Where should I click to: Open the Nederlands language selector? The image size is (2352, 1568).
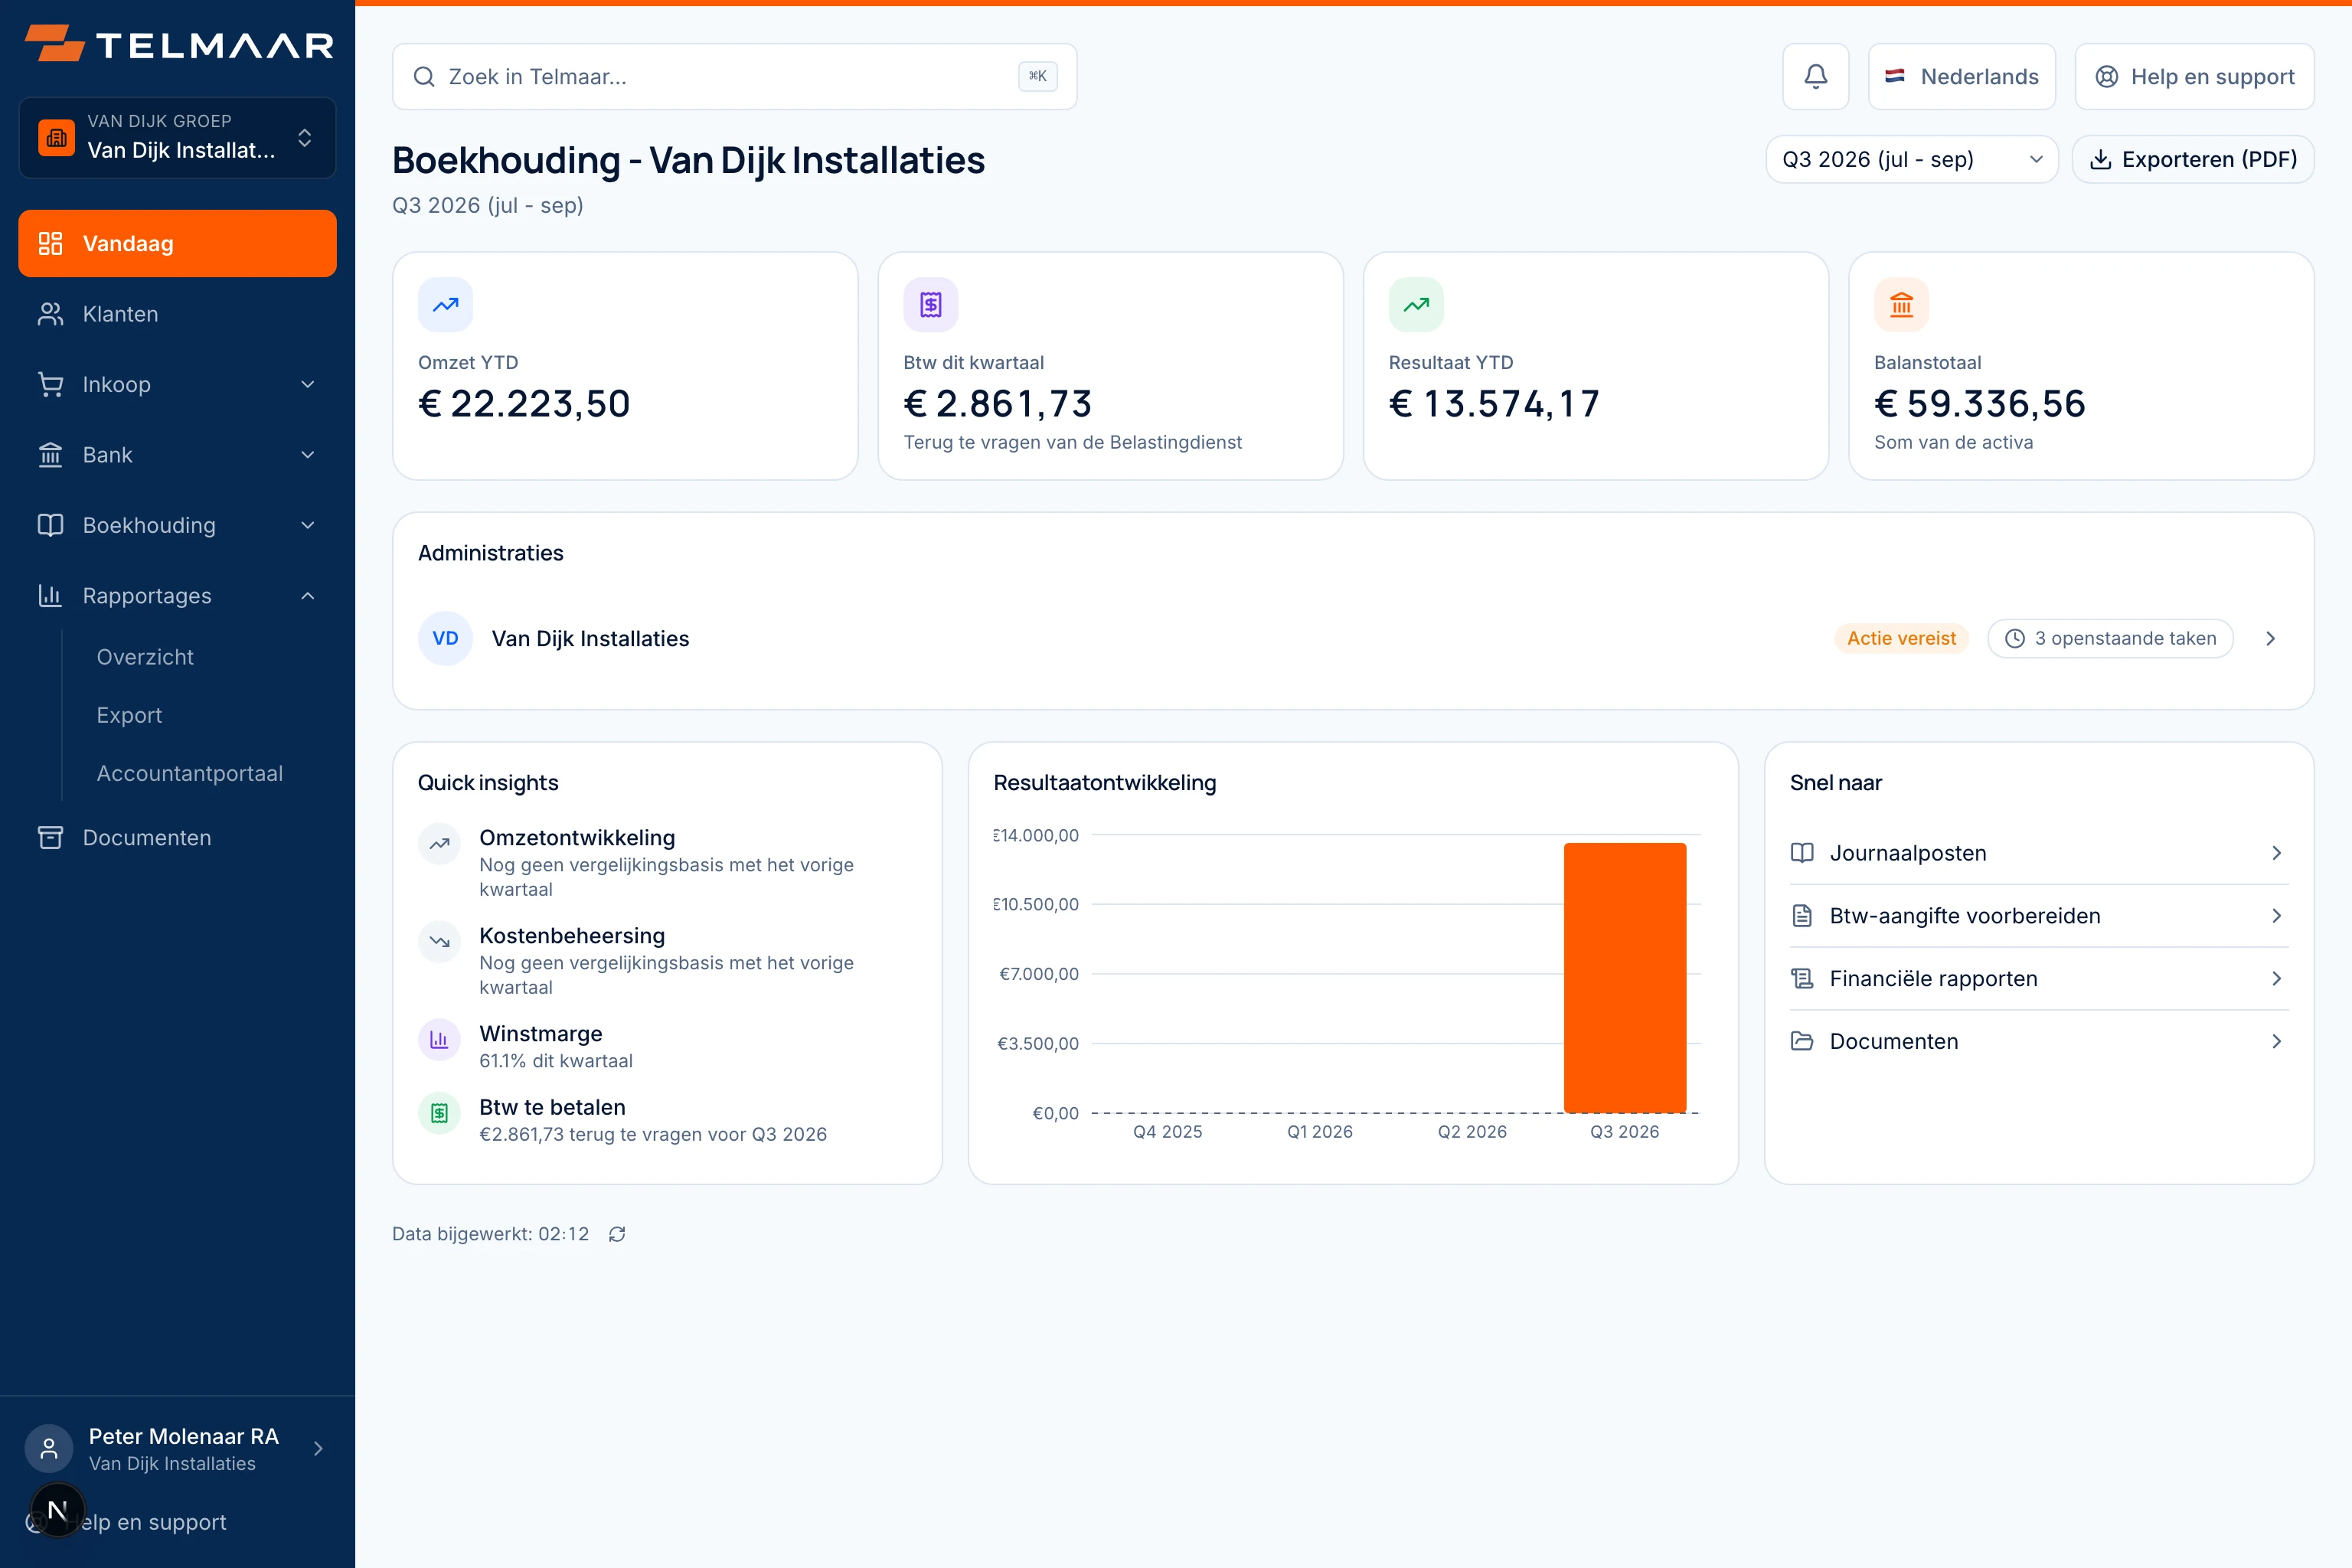pos(1961,76)
